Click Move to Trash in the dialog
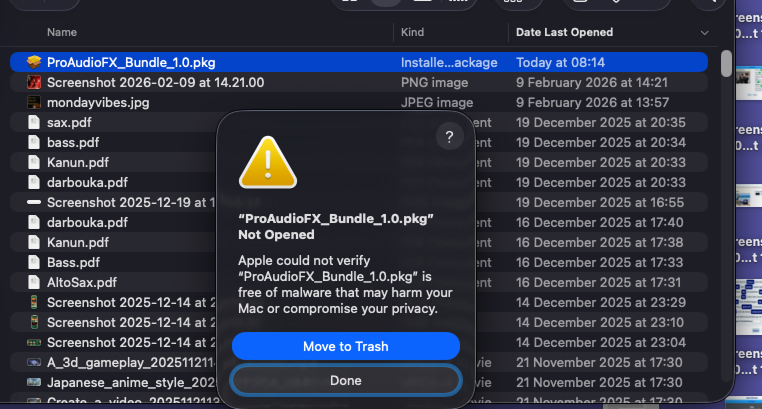The image size is (762, 409). click(x=346, y=346)
